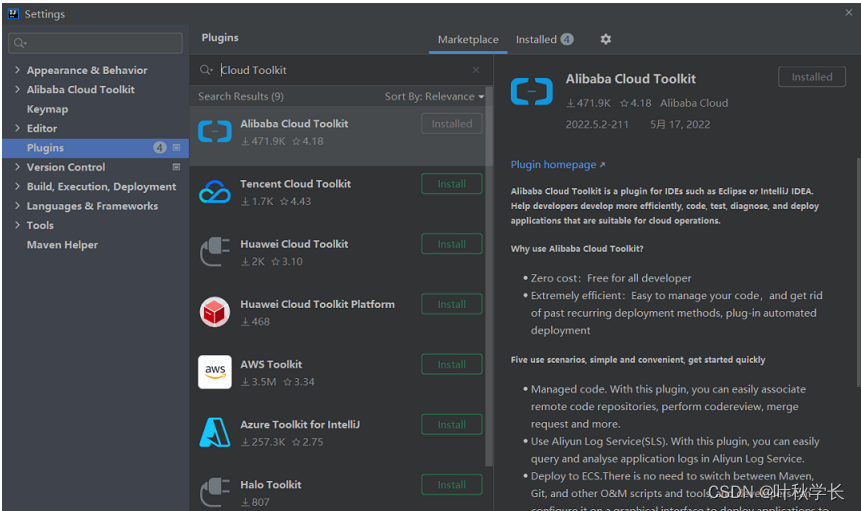Click the Plugins update count badge in sidebar
Image resolution: width=861 pixels, height=511 pixels.
(159, 147)
